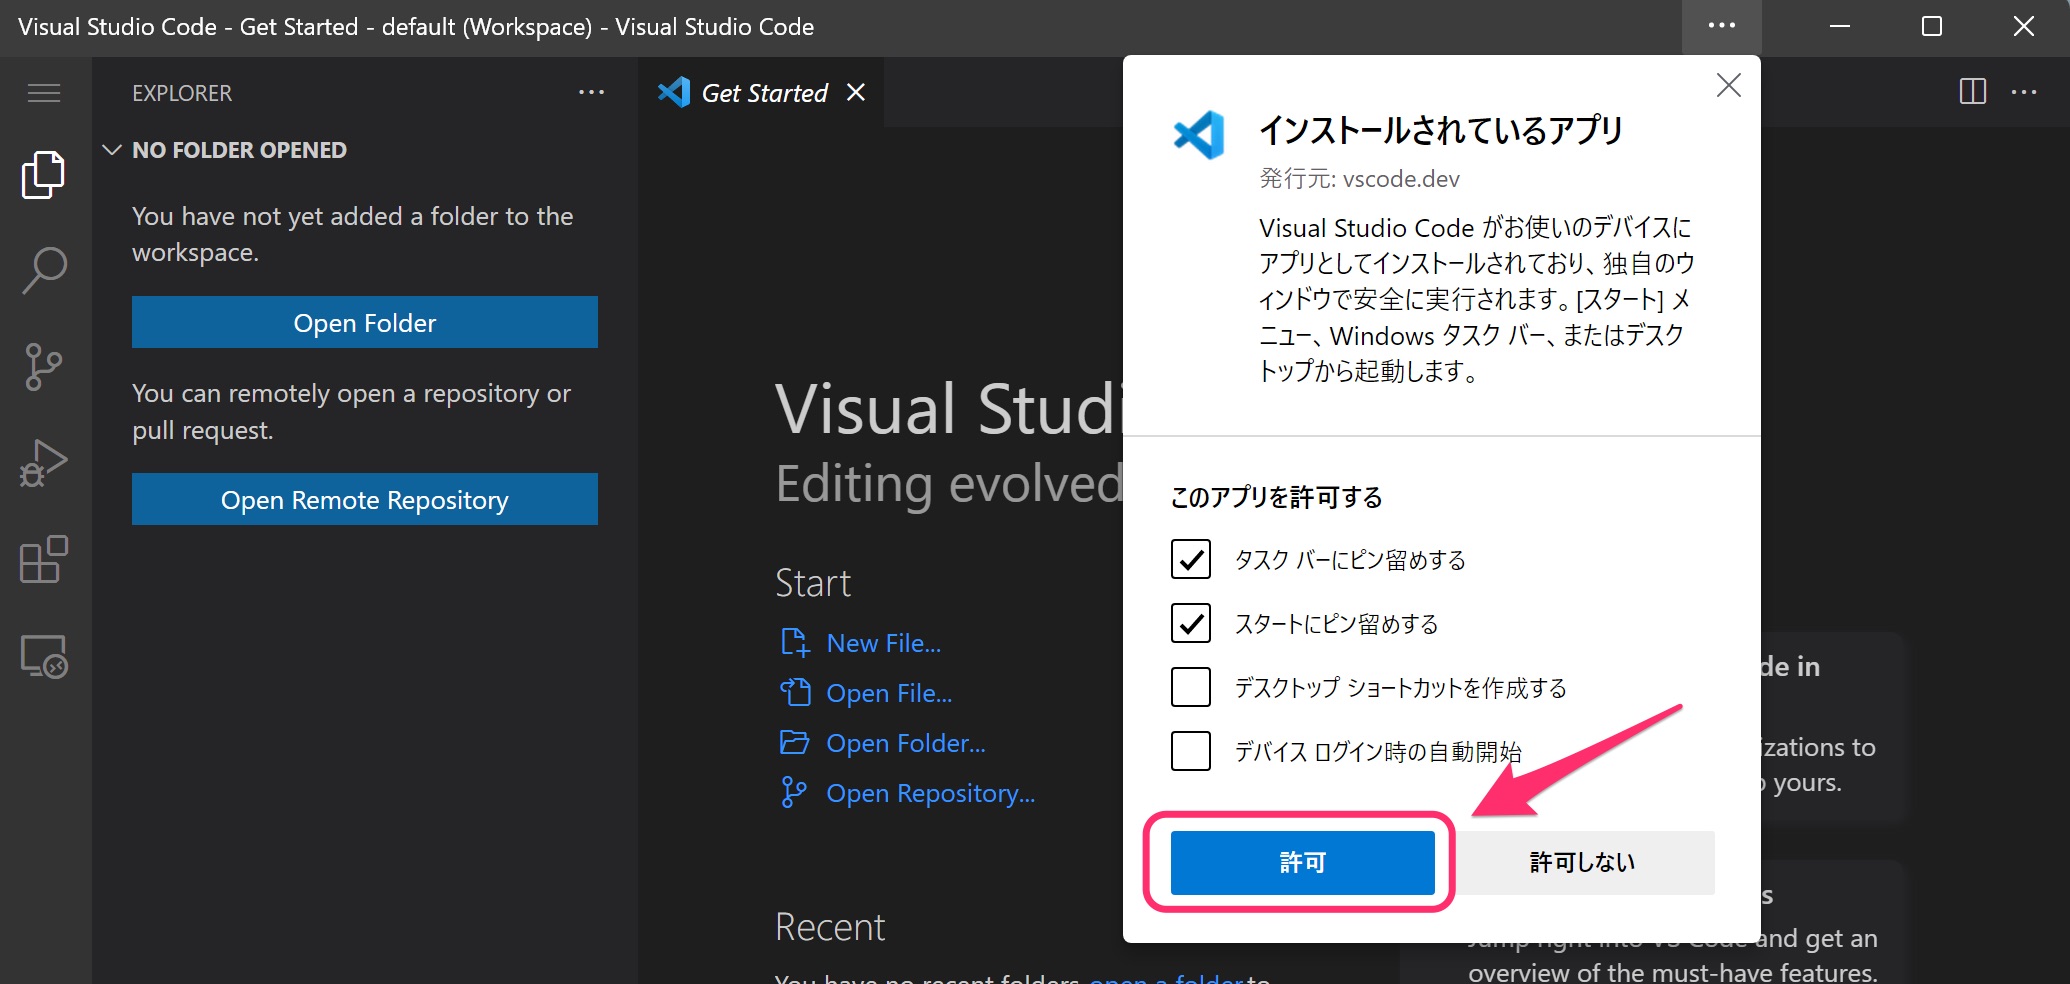Click the 許可 allow button
This screenshot has height=984, width=2070.
[1303, 862]
